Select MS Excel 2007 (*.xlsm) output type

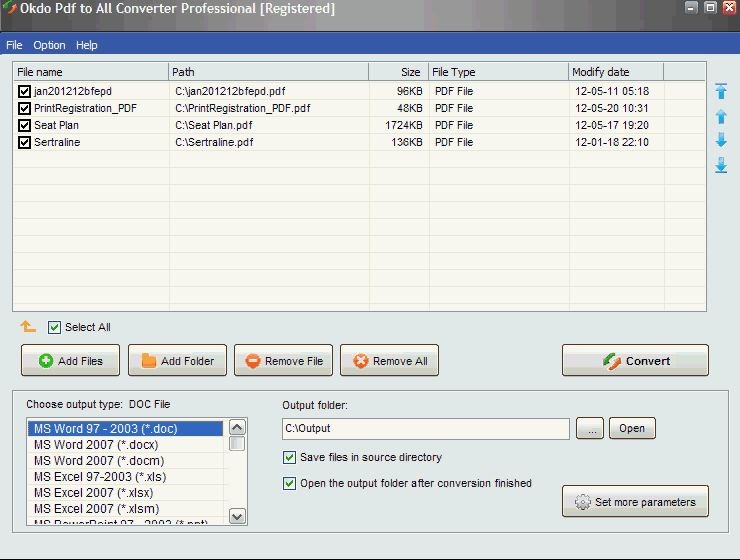pos(126,509)
